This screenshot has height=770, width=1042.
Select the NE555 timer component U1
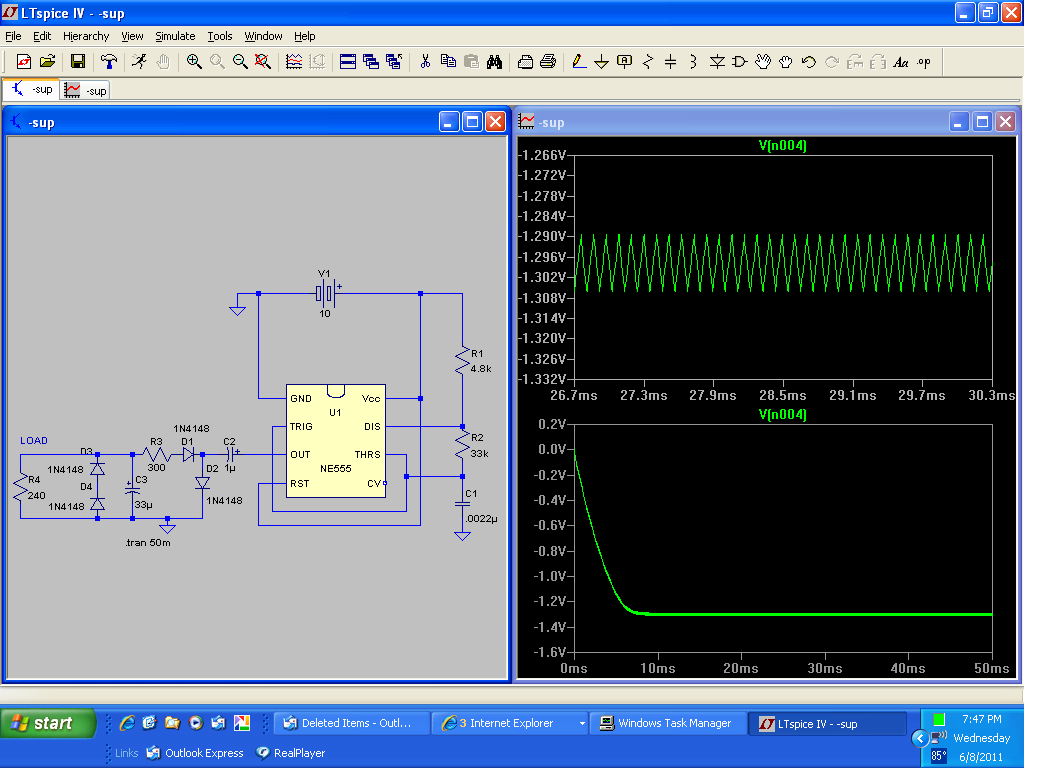[x=336, y=440]
